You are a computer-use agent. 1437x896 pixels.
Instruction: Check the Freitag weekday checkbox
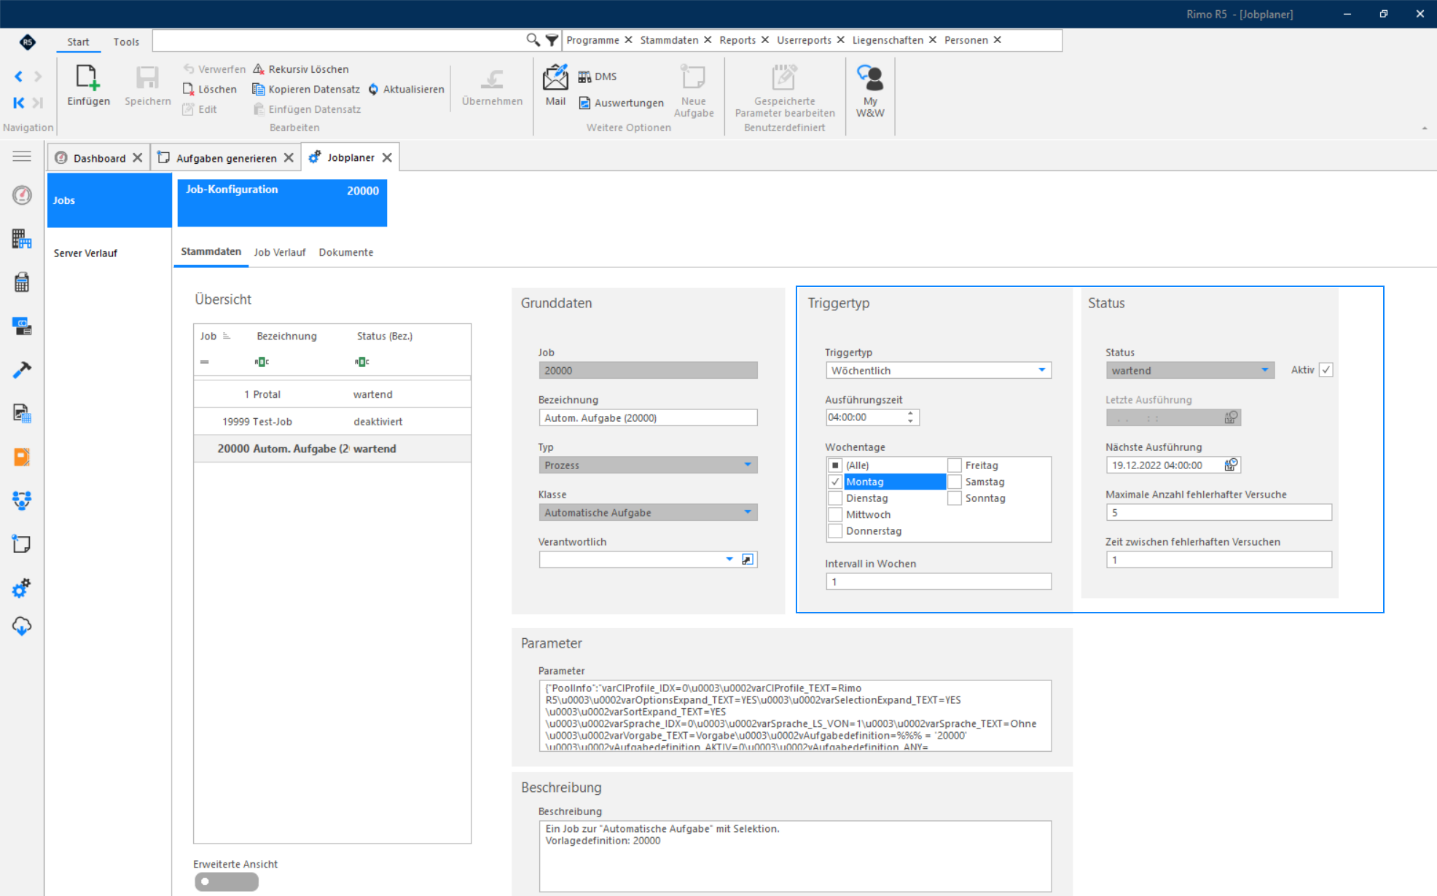[955, 465]
